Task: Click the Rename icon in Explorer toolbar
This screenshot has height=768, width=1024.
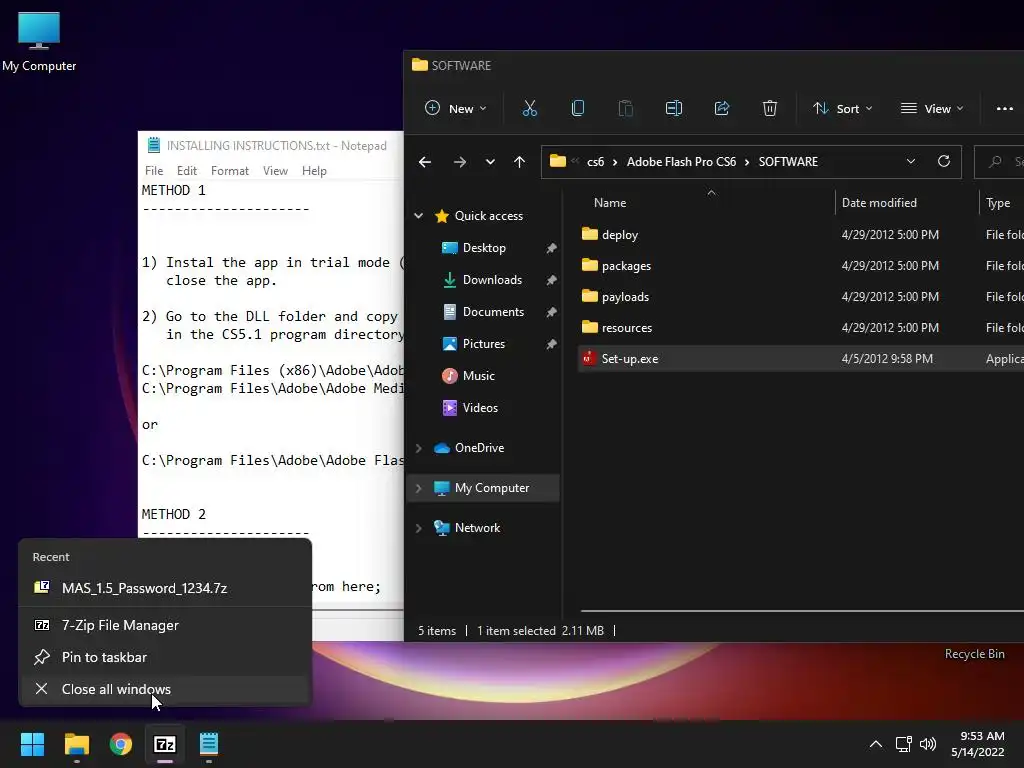Action: coord(673,108)
